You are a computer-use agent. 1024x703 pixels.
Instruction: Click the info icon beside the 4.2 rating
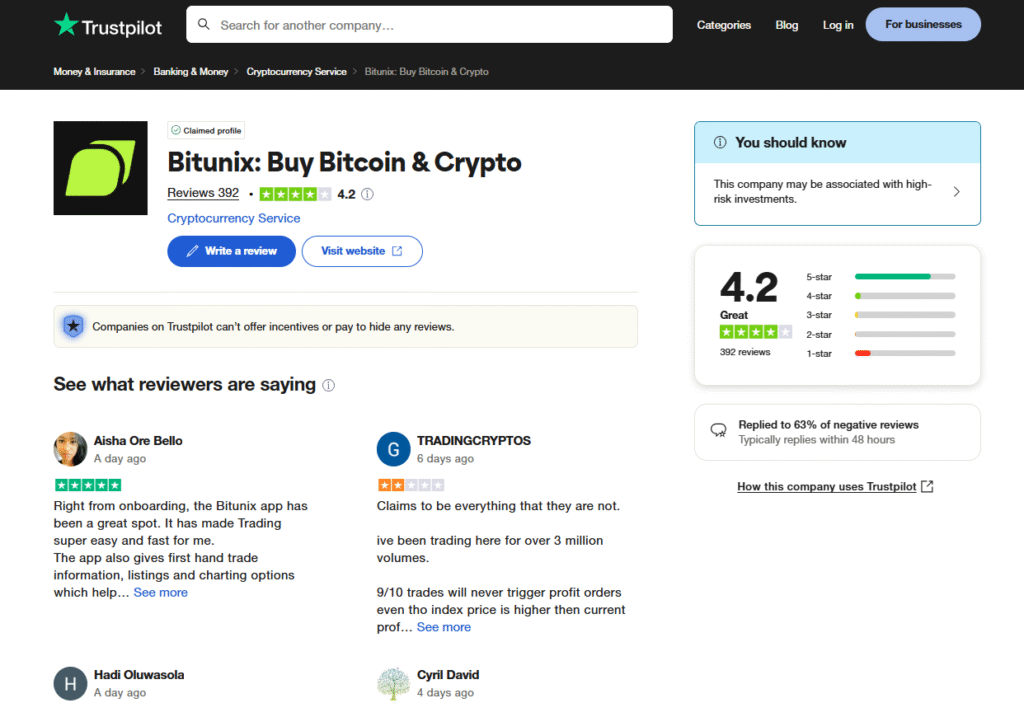tap(367, 193)
